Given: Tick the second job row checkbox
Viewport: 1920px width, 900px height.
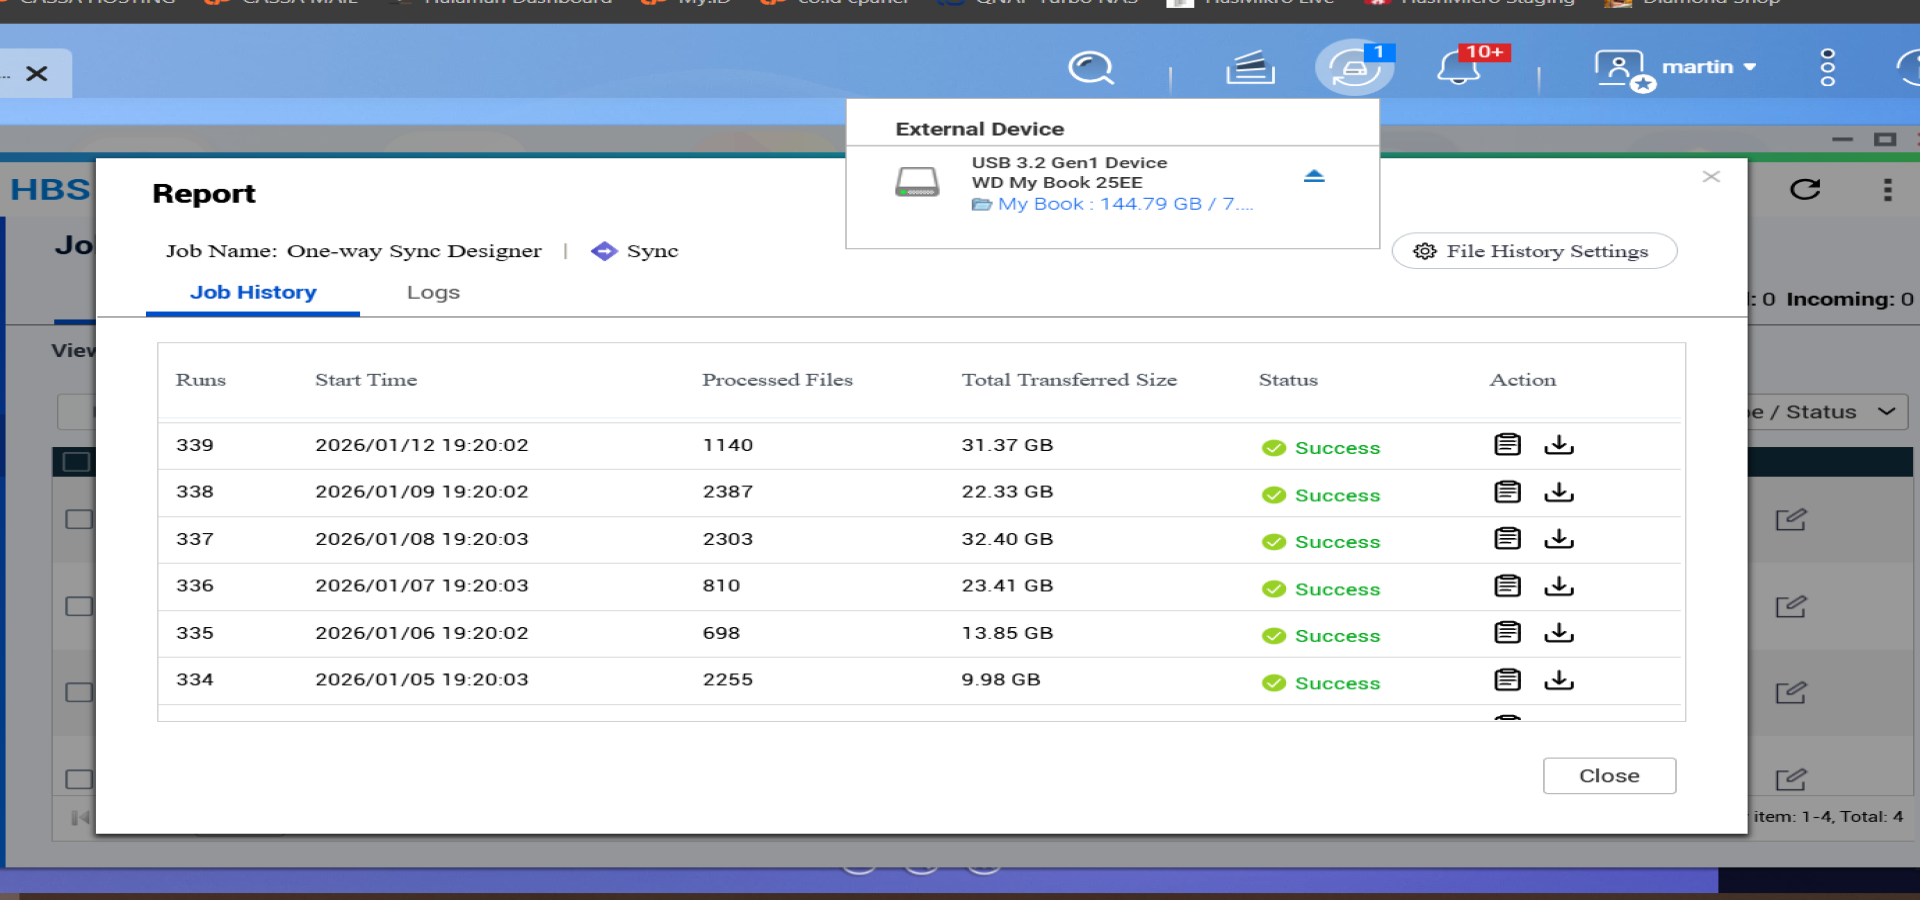Looking at the screenshot, I should 78,606.
